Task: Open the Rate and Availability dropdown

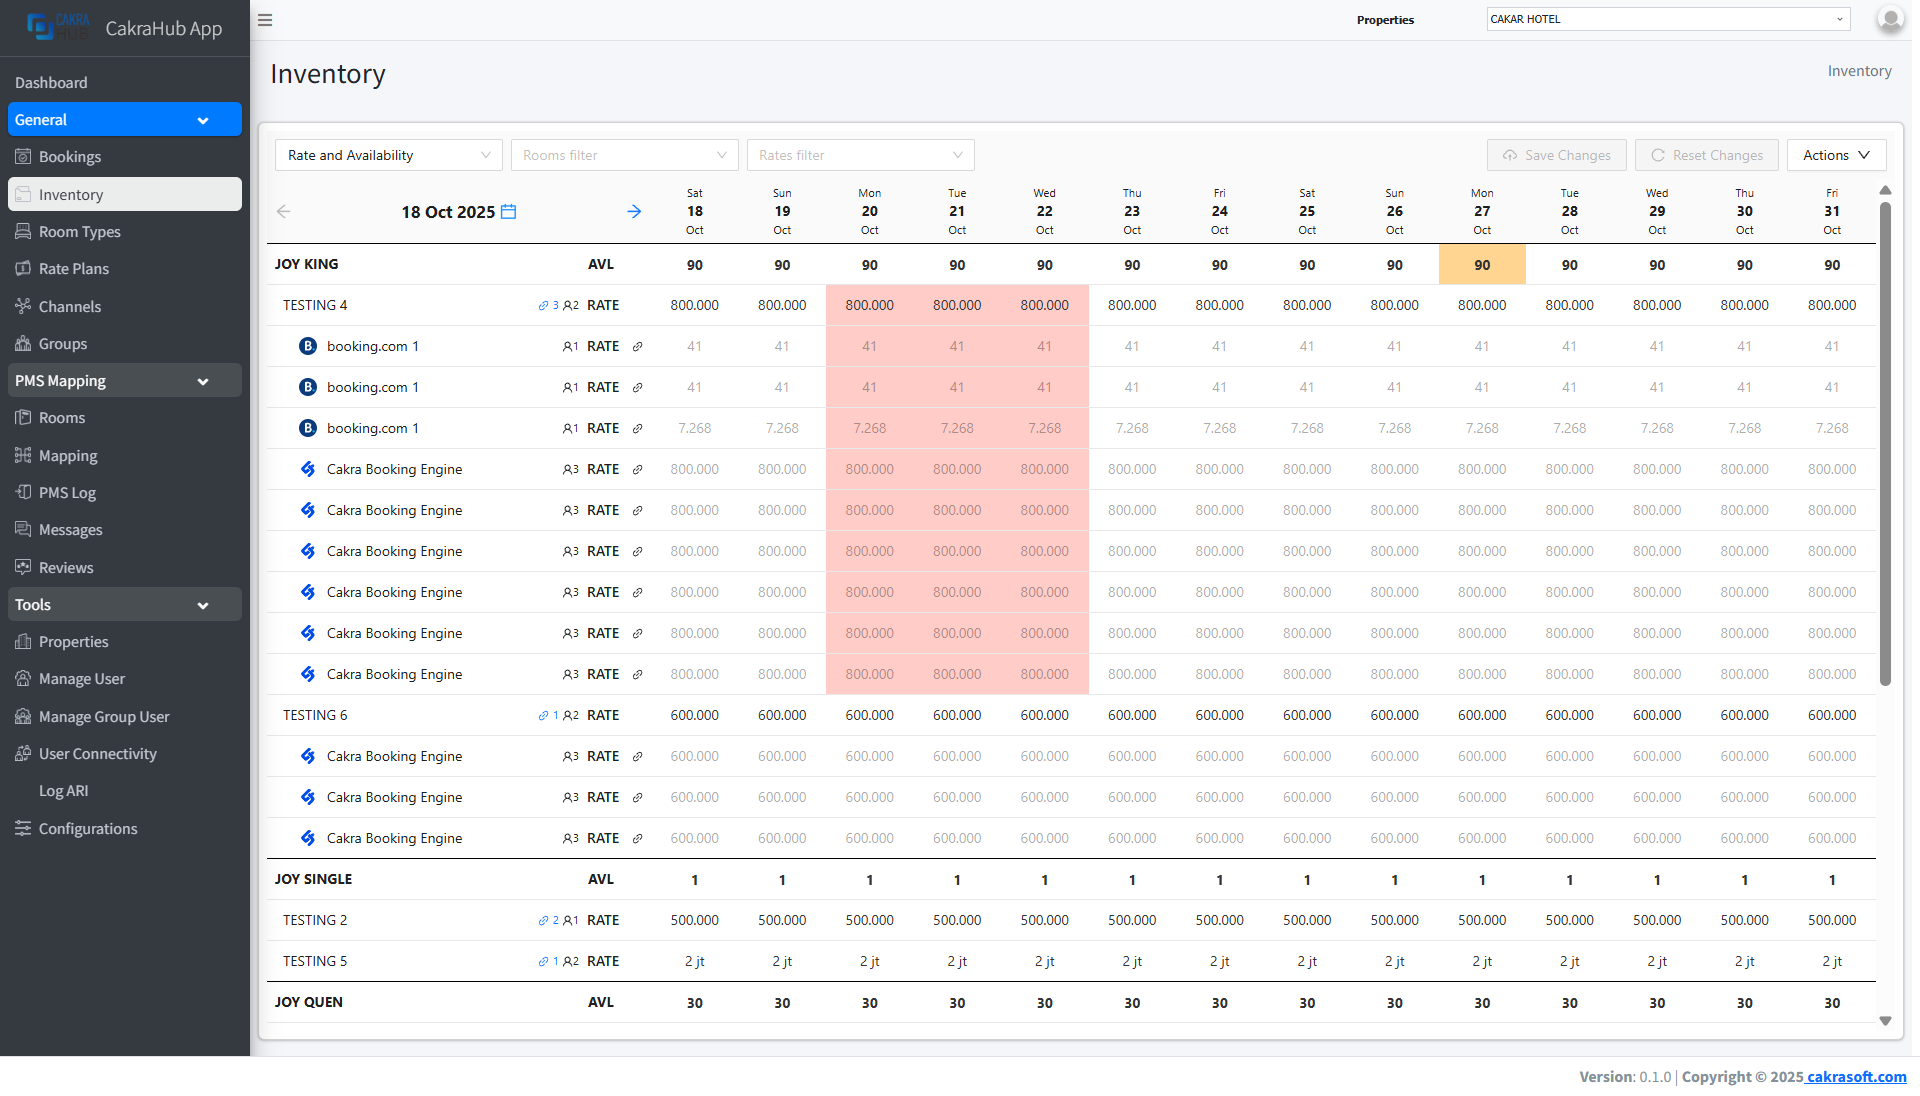Action: coord(388,155)
